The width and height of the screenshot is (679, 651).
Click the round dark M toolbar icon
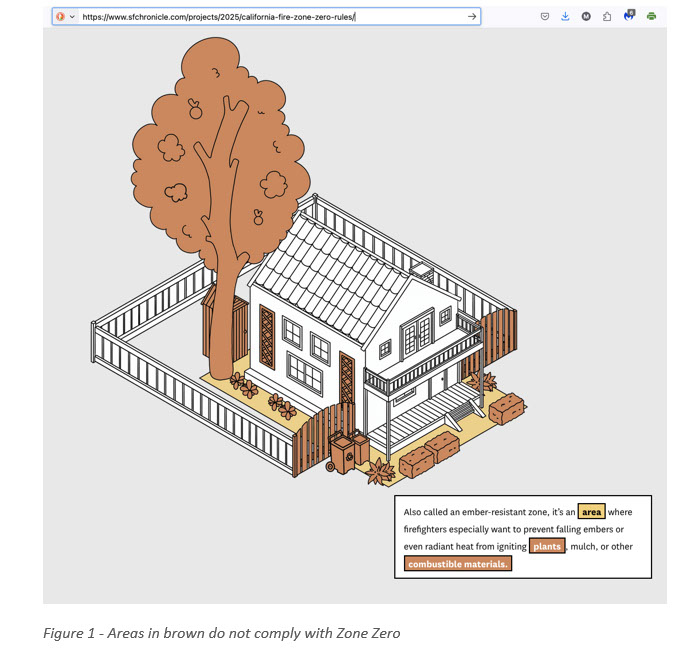(x=586, y=17)
